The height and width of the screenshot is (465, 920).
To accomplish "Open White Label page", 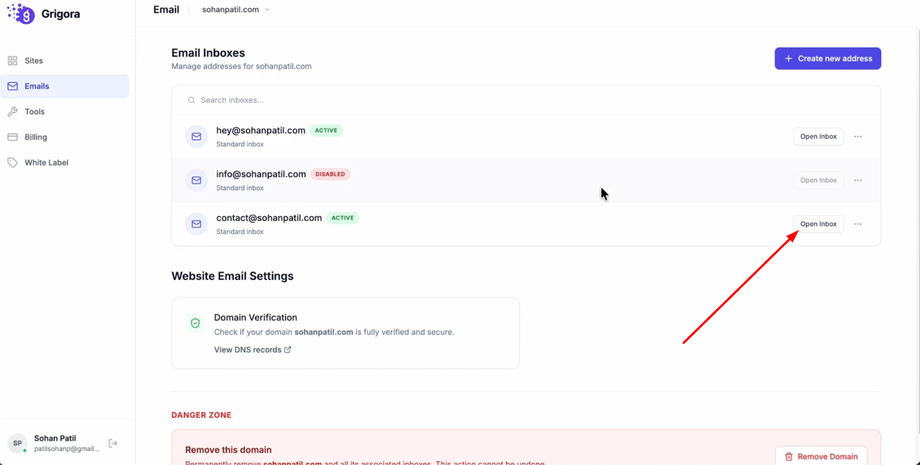I will pyautogui.click(x=46, y=162).
